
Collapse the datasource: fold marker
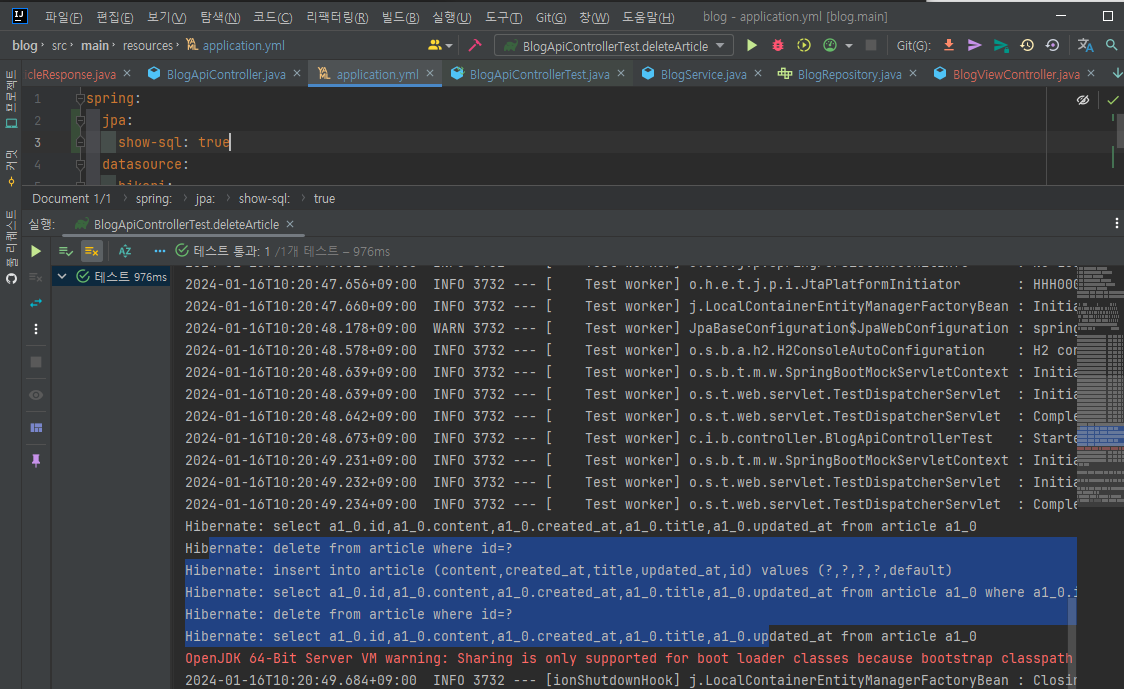pyautogui.click(x=80, y=165)
